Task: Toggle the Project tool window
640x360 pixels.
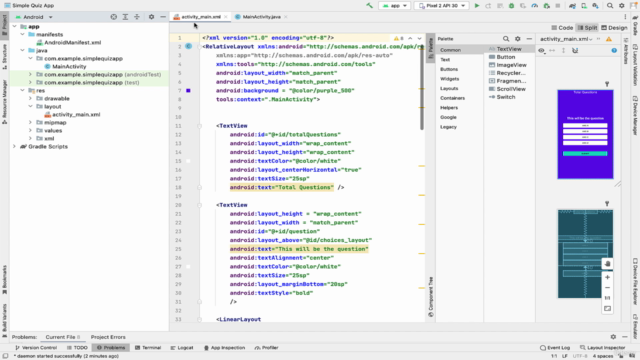Action: tap(4, 25)
